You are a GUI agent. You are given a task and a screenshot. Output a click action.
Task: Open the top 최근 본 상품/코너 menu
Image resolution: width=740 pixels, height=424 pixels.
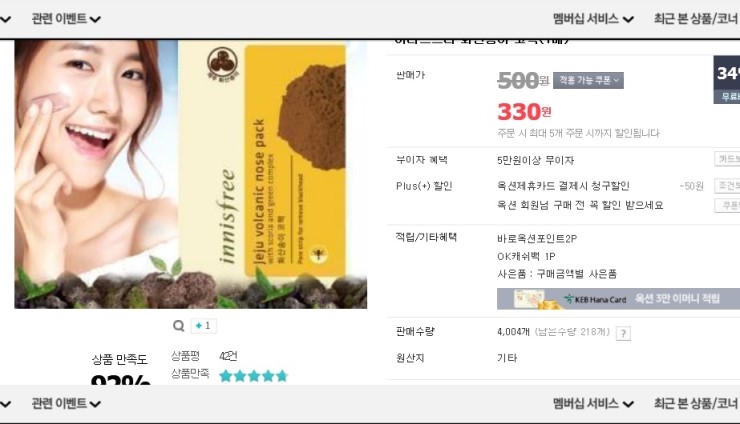coord(697,19)
